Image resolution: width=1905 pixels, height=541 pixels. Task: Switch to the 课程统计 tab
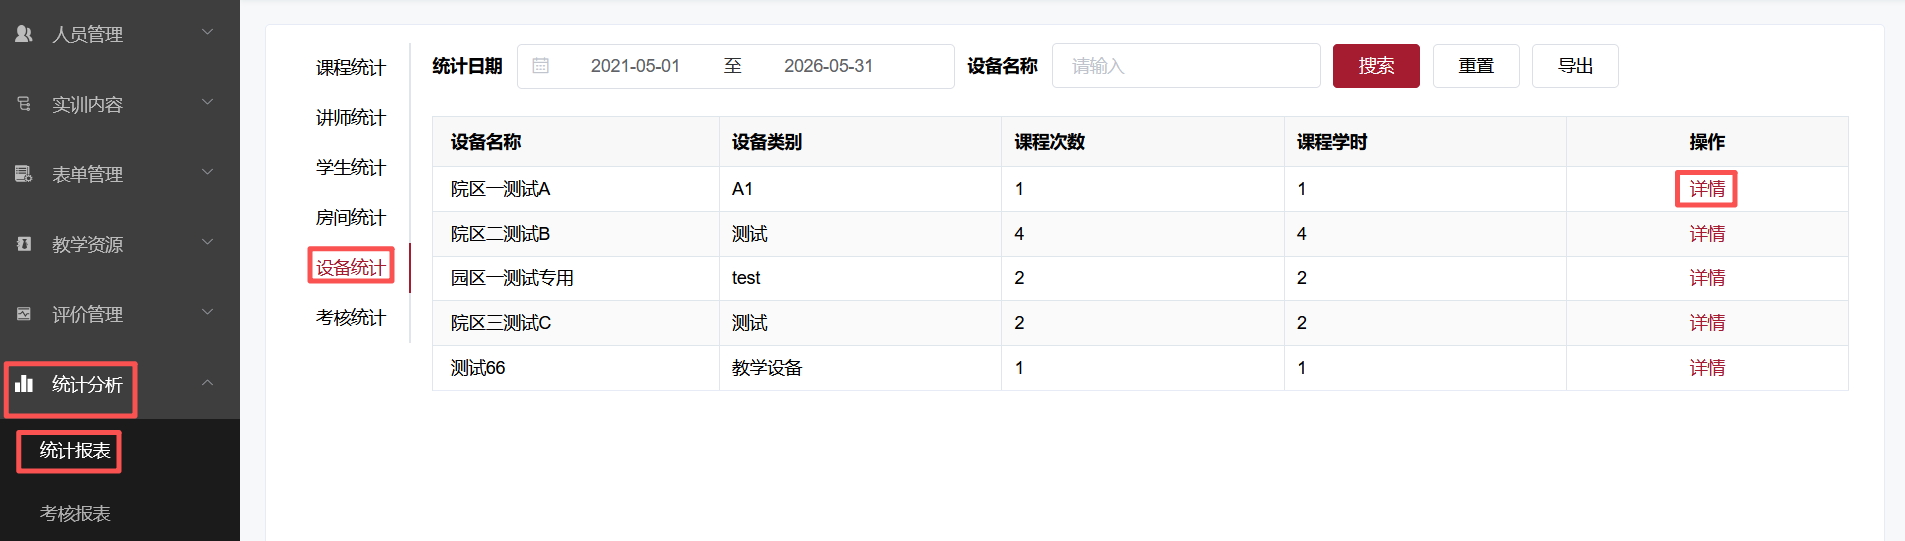[350, 68]
